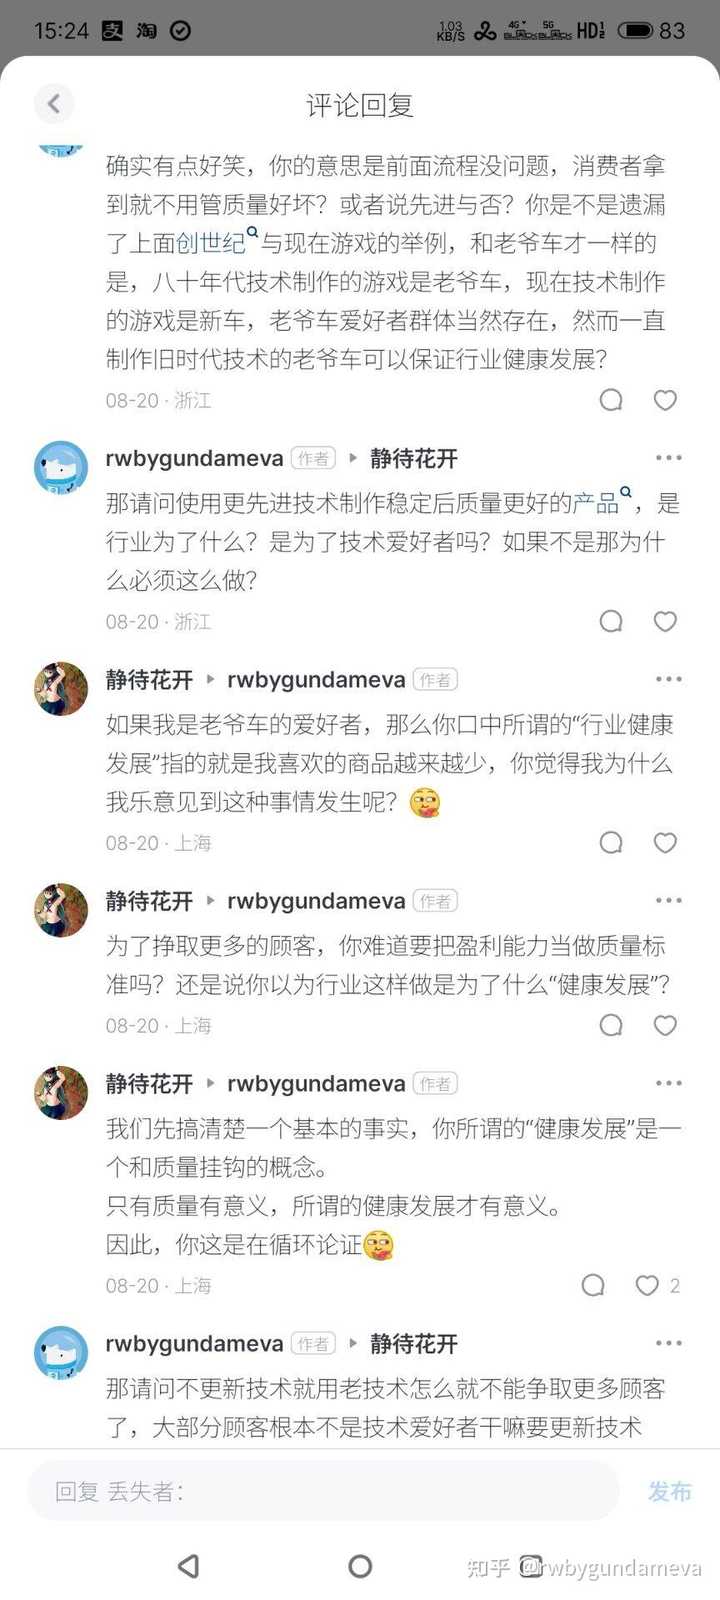Viewport: 720px width, 1600px height.
Task: Like the top comment about 老爷车
Action: click(665, 400)
